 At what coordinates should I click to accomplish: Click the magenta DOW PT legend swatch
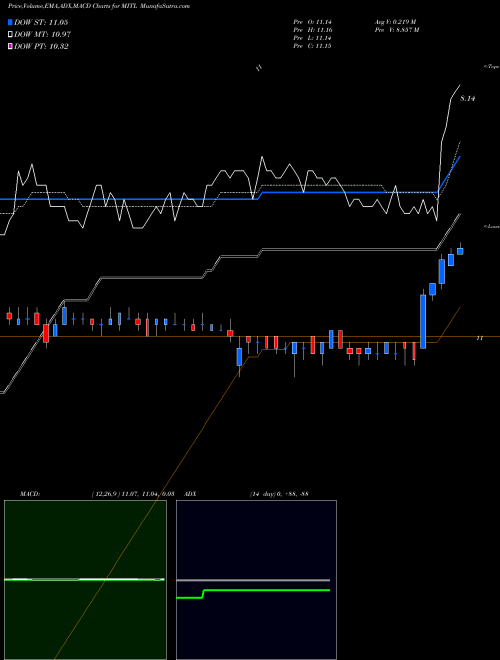click(x=10, y=46)
